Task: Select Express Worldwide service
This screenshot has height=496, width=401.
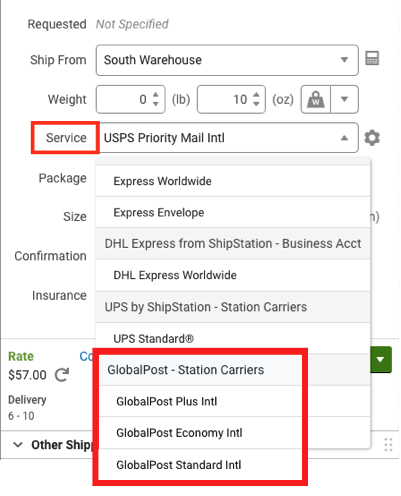Action: (233, 181)
